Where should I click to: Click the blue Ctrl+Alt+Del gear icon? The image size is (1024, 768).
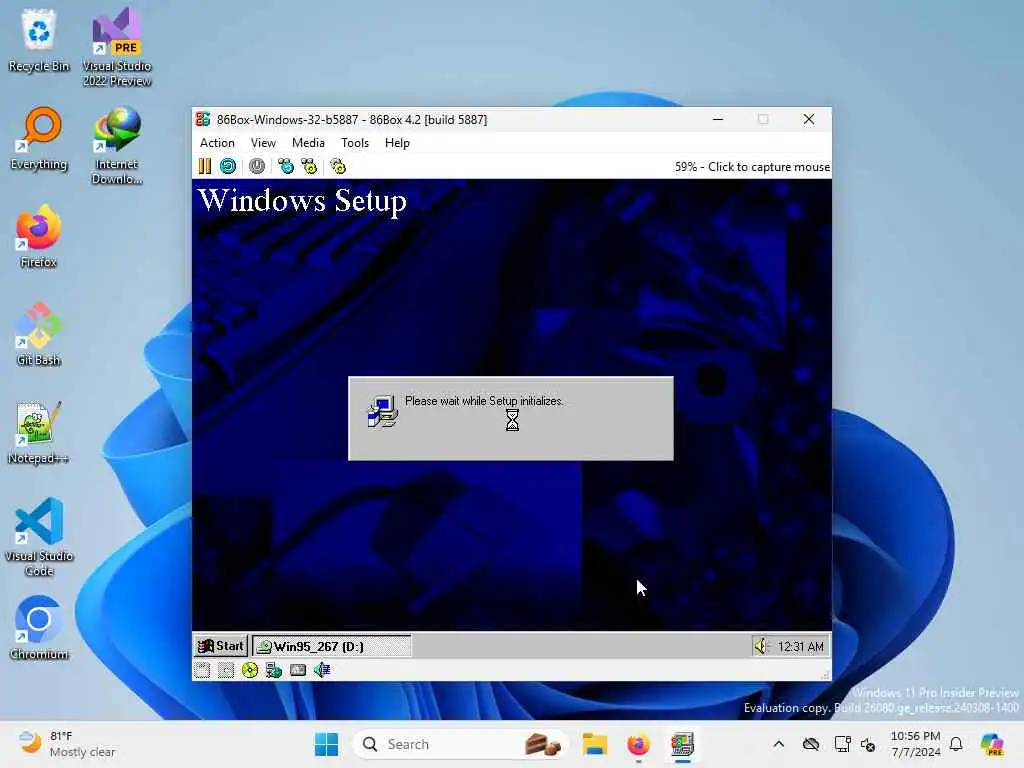coord(286,167)
